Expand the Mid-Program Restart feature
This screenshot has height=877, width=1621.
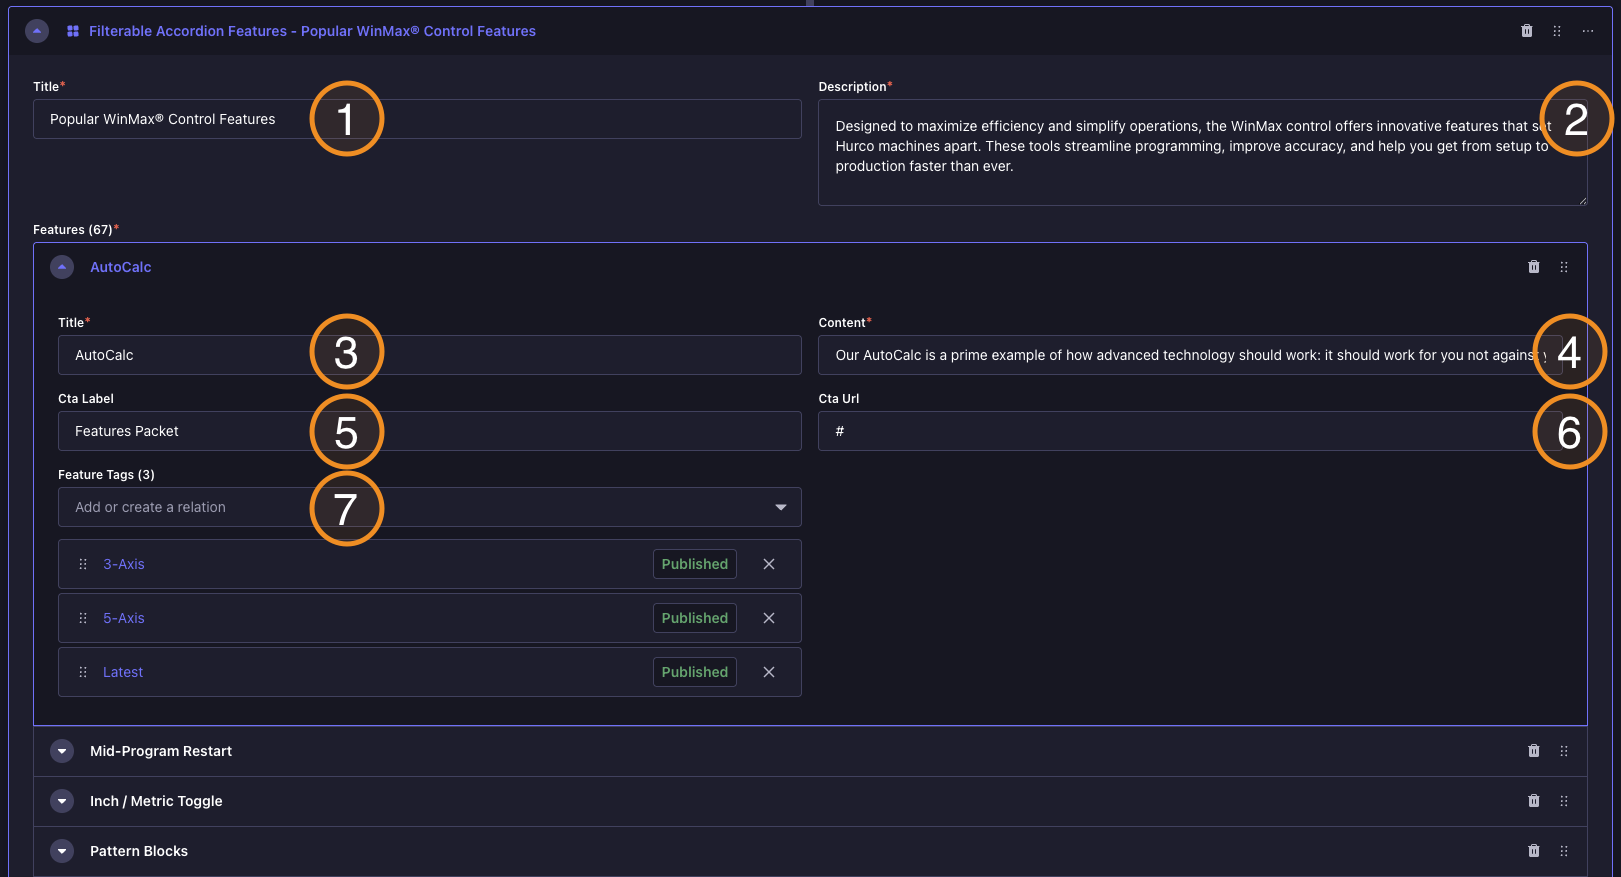click(62, 751)
